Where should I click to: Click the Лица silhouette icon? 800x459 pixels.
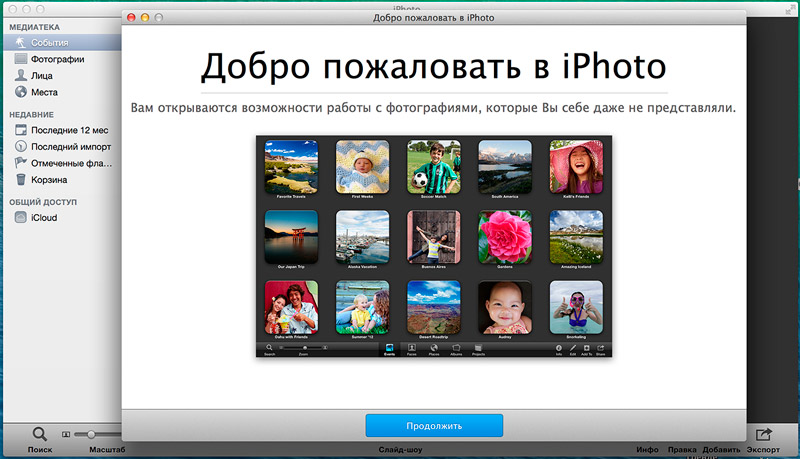coord(20,75)
